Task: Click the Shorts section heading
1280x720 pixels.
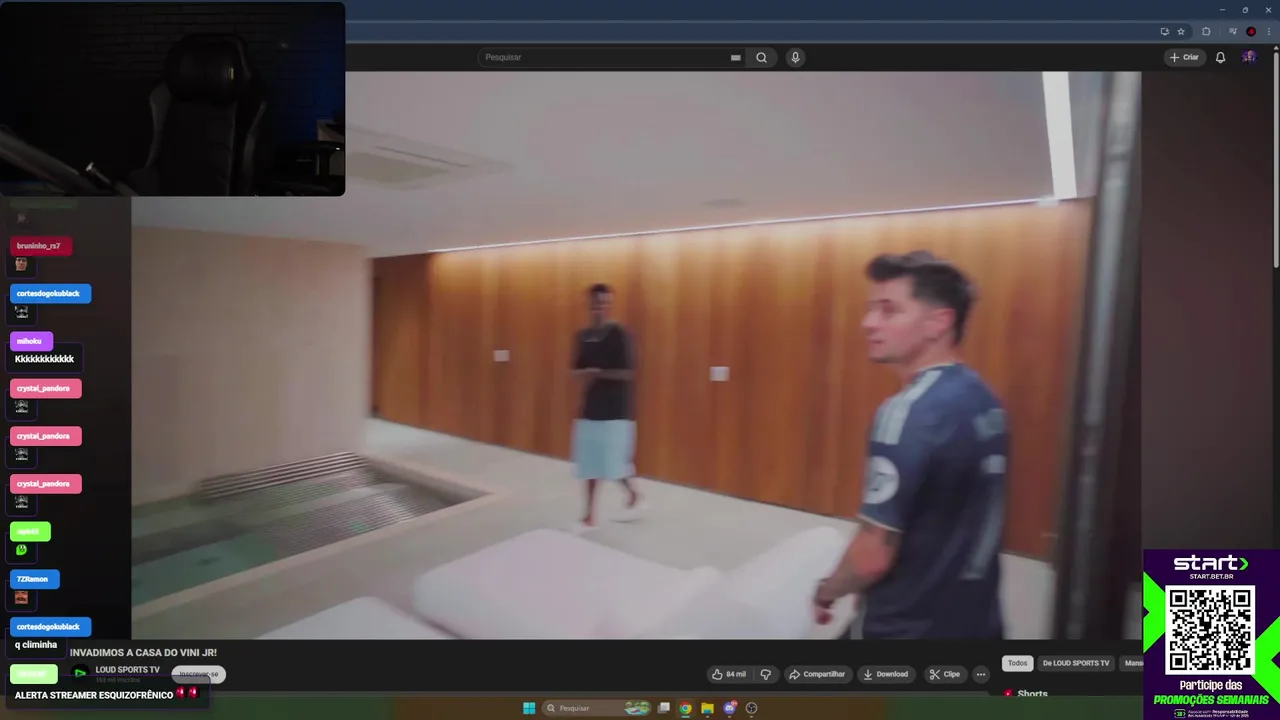Action: [x=1032, y=694]
